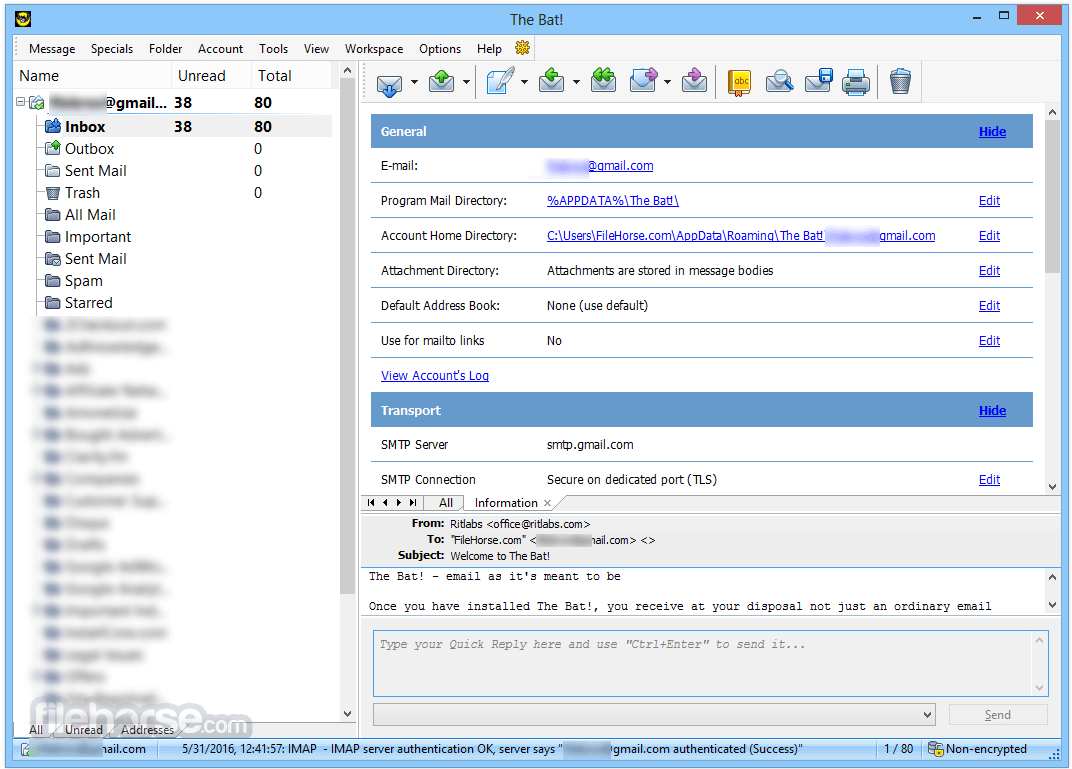Open the Options menu
Screen dimensions: 1072x769
(x=440, y=49)
